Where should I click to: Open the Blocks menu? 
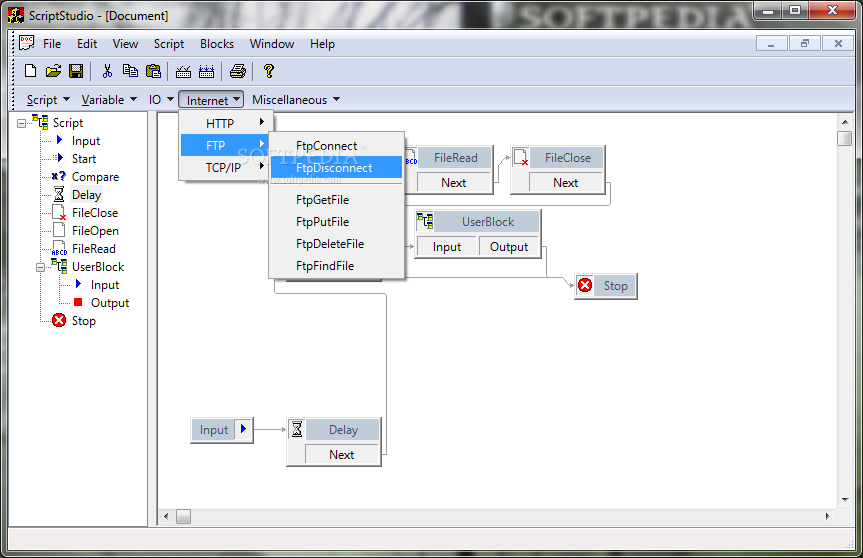pos(217,43)
